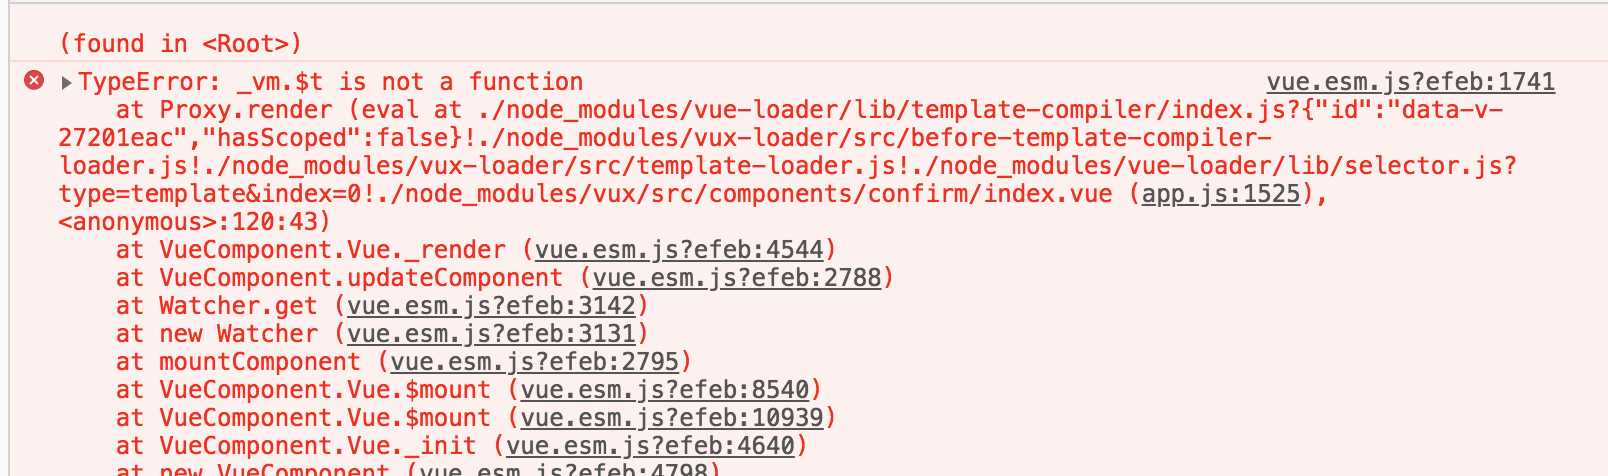Click the "at mountComponent" stack frame text
Viewport: 1608px width, 476px height.
click(x=238, y=362)
